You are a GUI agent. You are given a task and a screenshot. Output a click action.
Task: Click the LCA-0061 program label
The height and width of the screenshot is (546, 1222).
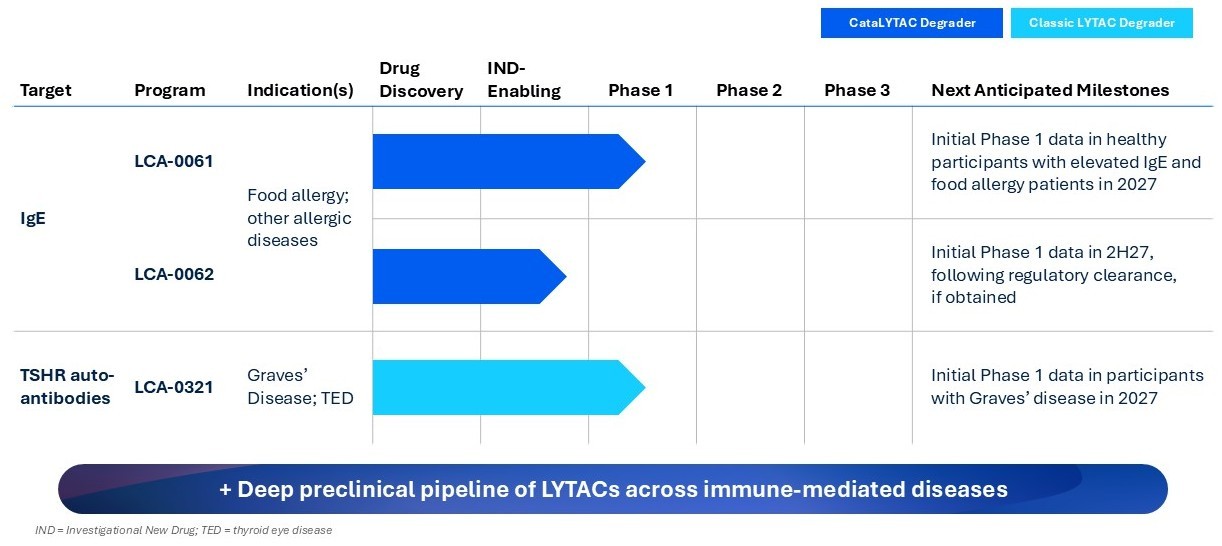(x=174, y=161)
